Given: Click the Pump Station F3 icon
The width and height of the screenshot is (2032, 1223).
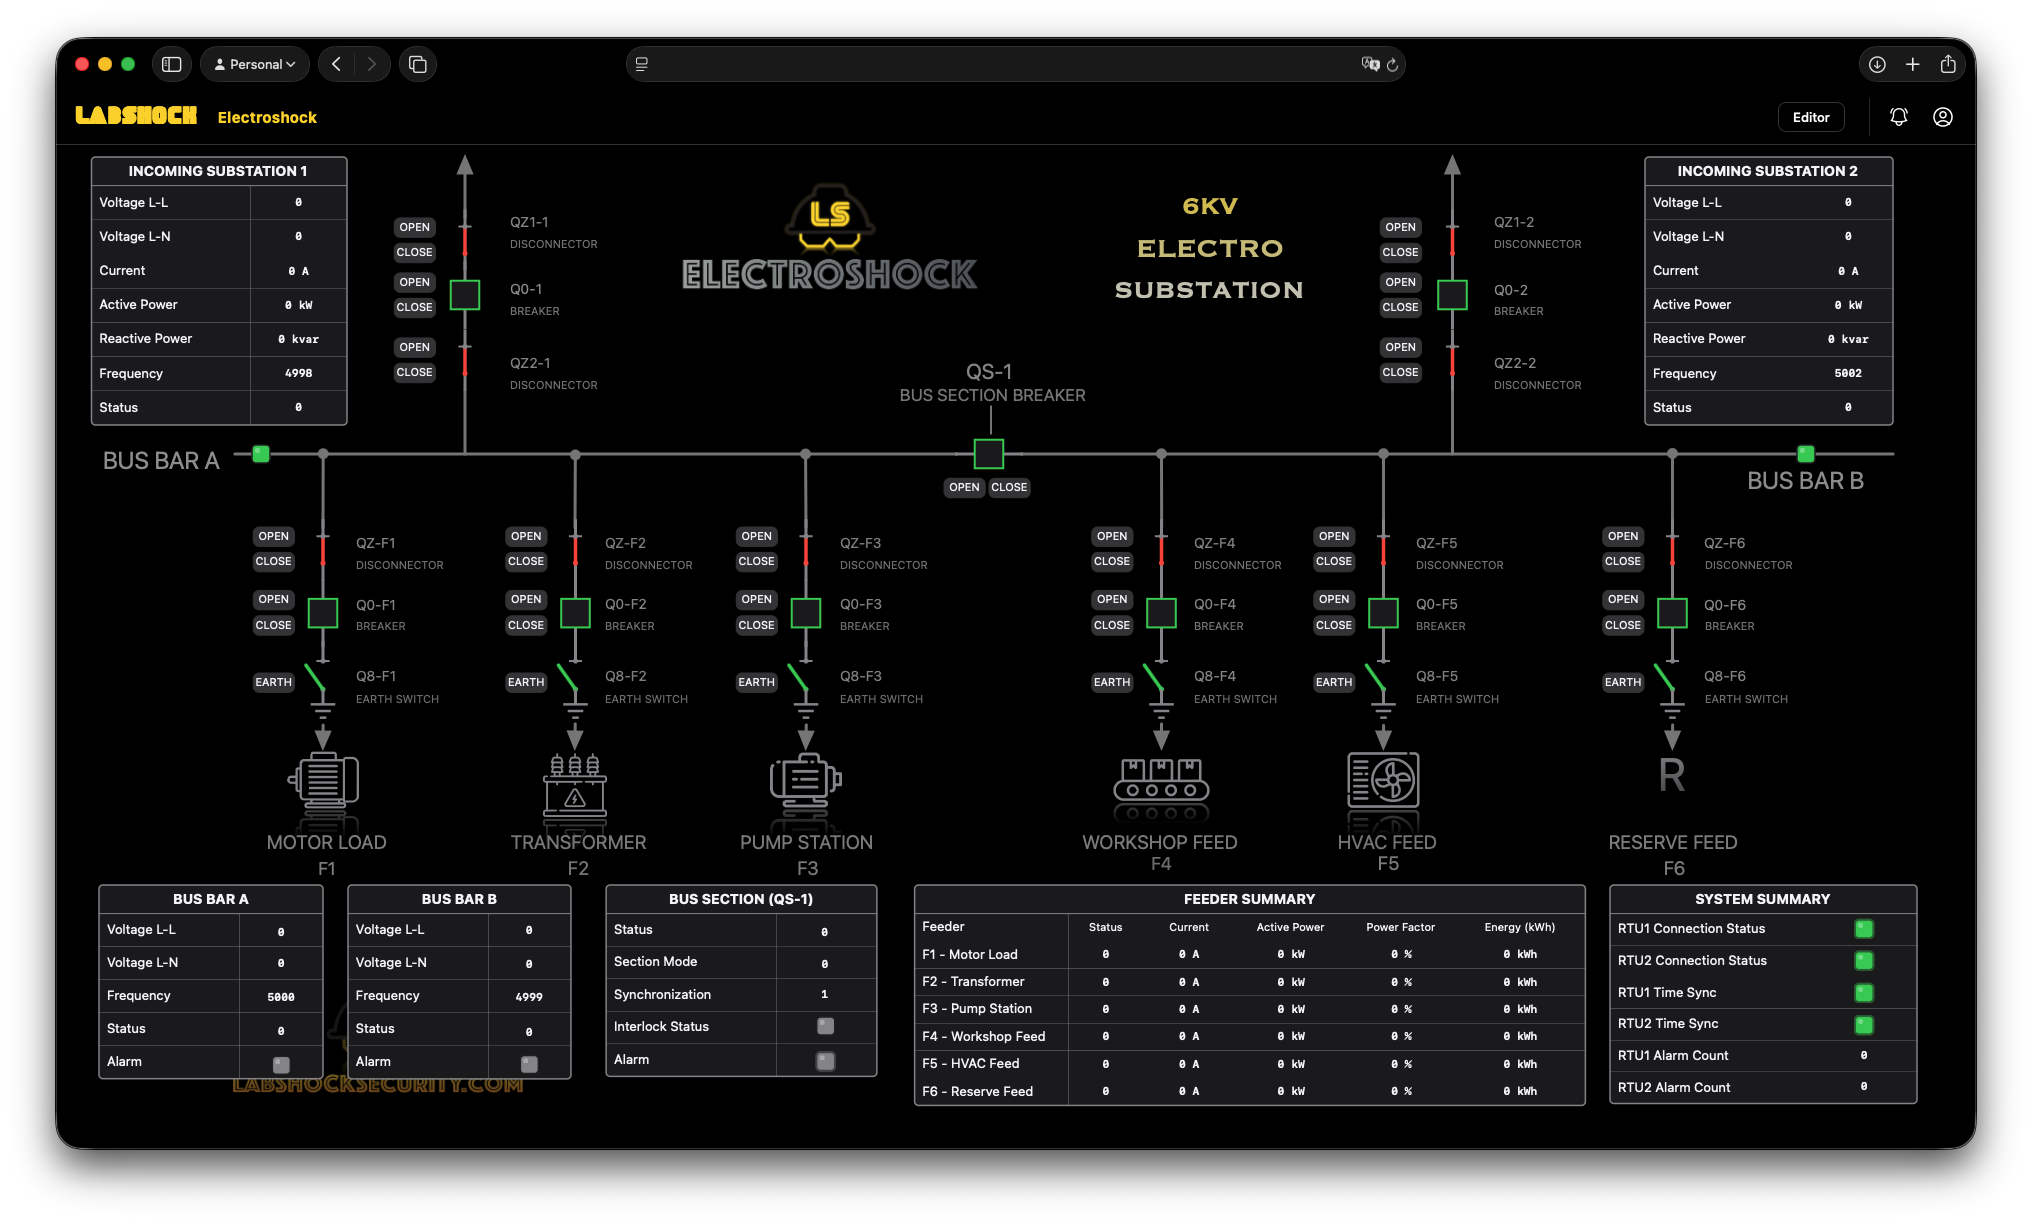Looking at the screenshot, I should click(x=806, y=780).
